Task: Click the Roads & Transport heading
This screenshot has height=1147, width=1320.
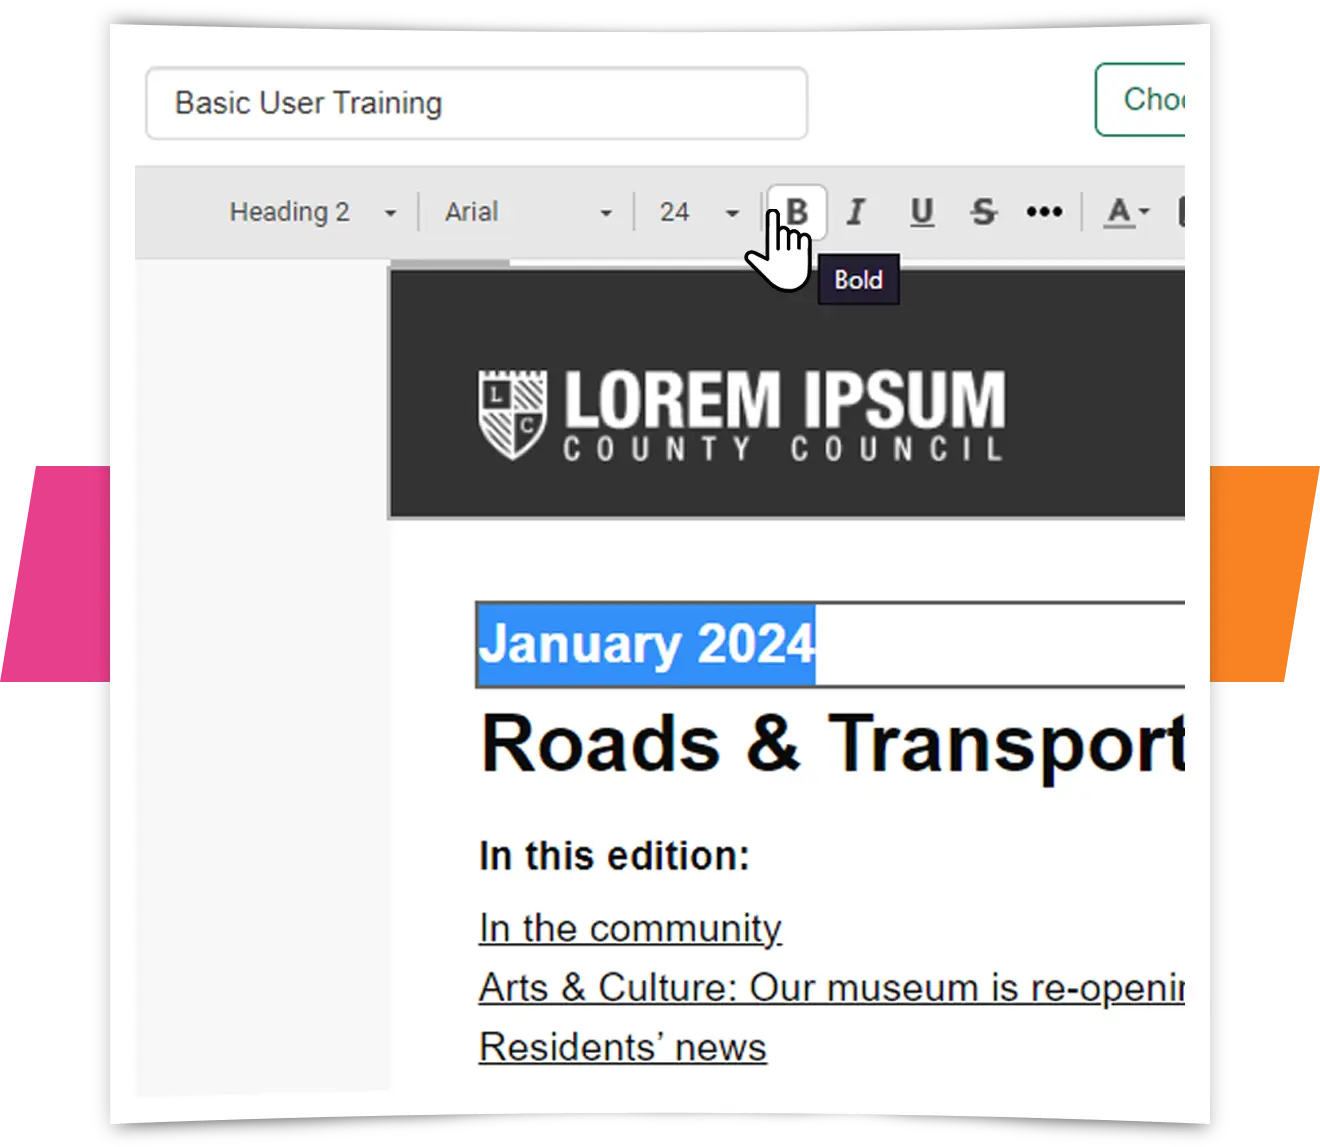Action: pyautogui.click(x=830, y=744)
